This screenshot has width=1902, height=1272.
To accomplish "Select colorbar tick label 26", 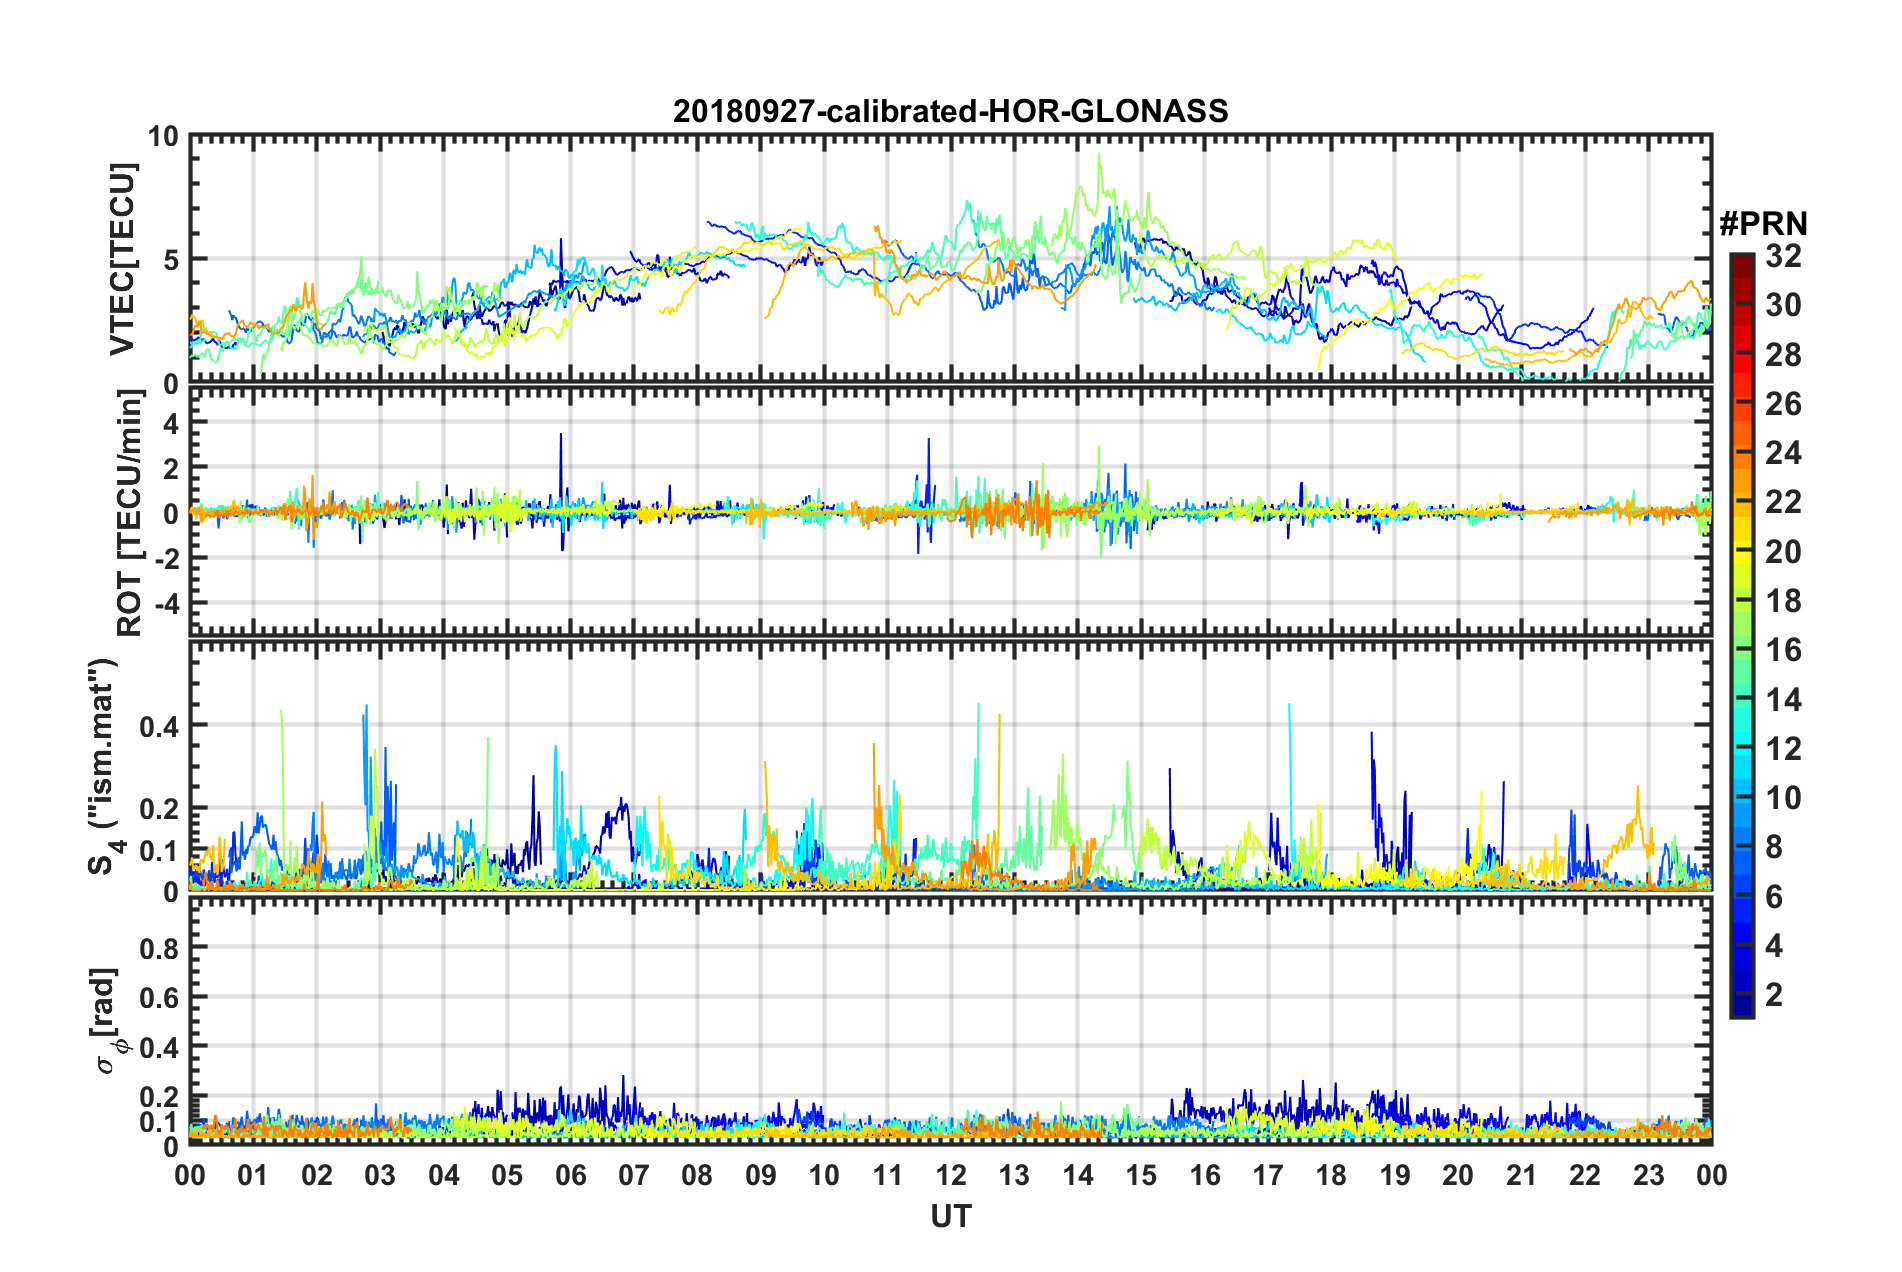I will click(x=1783, y=404).
